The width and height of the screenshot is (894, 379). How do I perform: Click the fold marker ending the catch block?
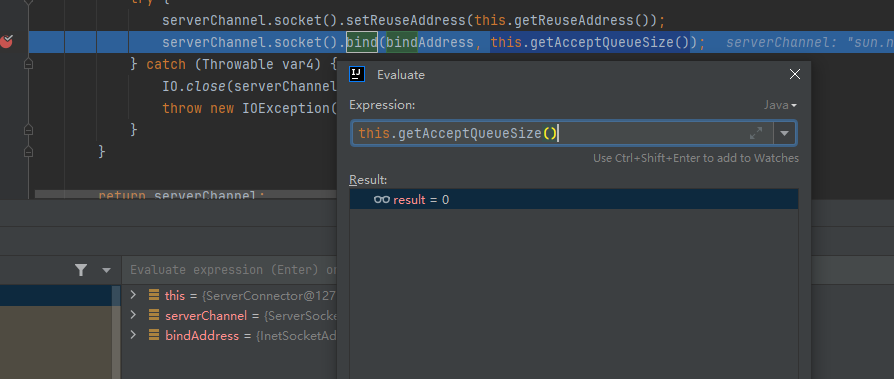pyautogui.click(x=28, y=130)
